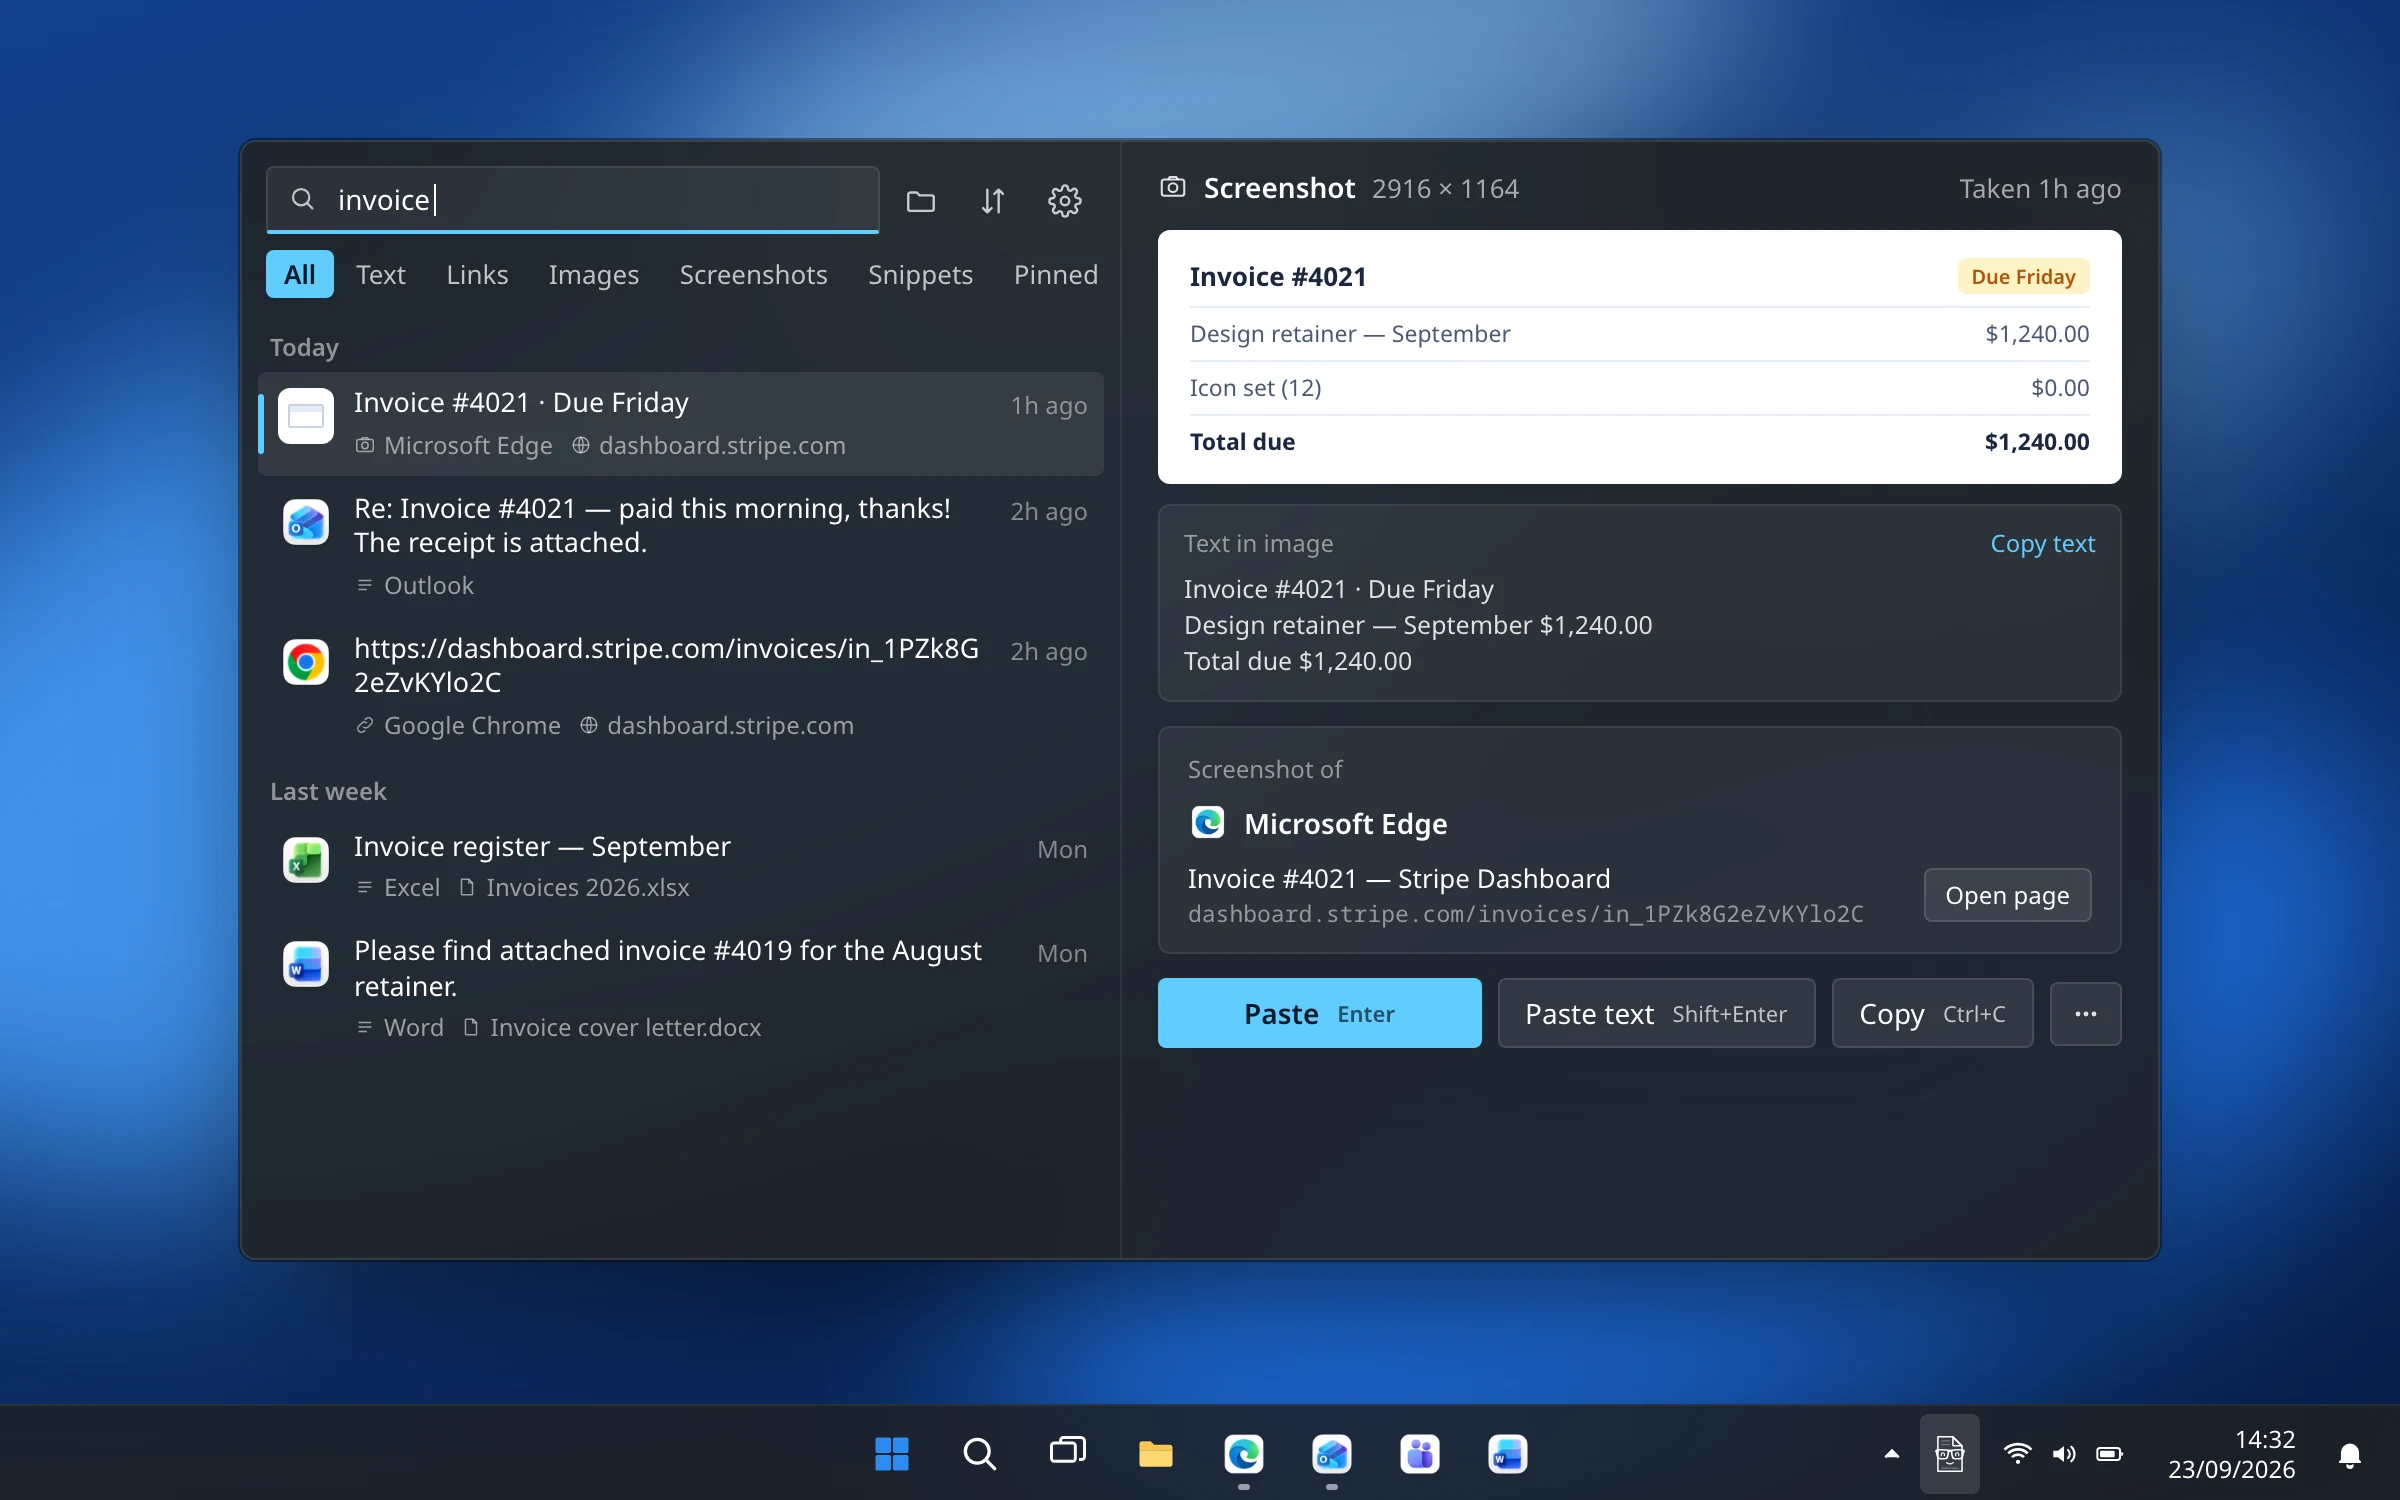The width and height of the screenshot is (2400, 1500).
Task: Click the screenshot thumbnail icon of Invoice #4021 entry
Action: (305, 416)
